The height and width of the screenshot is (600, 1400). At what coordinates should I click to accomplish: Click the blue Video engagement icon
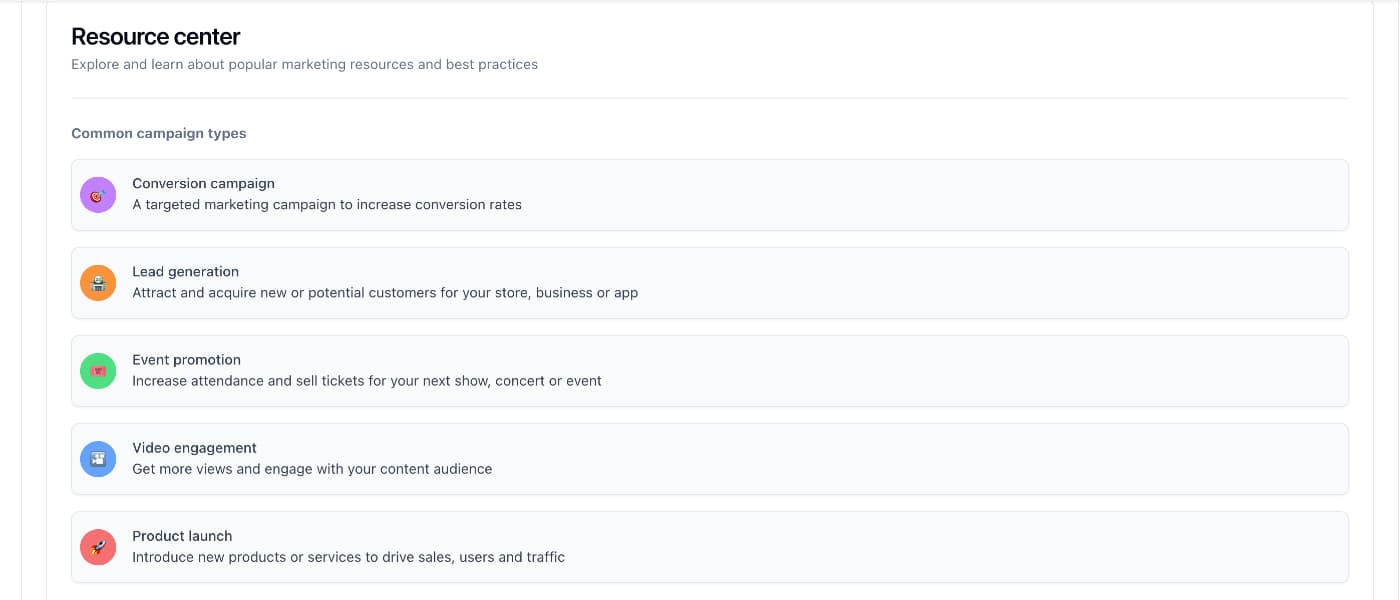(x=98, y=459)
